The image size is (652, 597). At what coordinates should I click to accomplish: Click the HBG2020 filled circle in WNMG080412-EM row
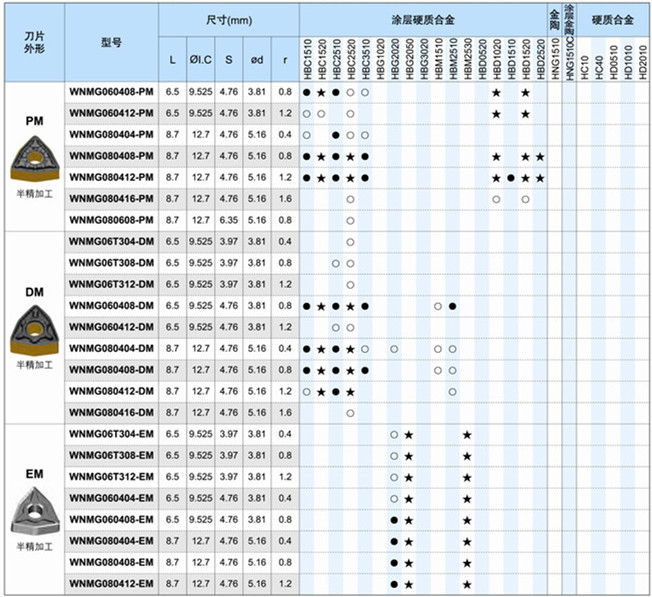pos(394,584)
